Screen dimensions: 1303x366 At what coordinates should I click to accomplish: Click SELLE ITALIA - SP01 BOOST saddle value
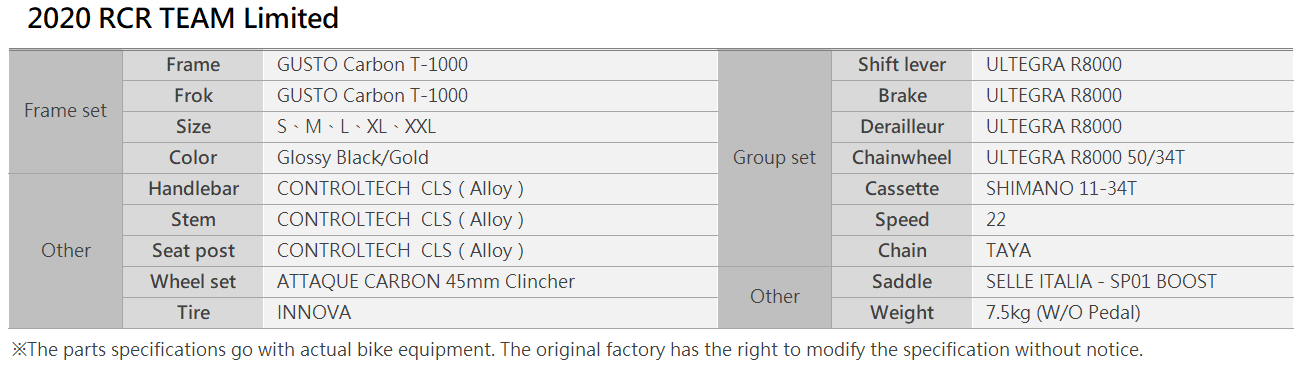pyautogui.click(x=1101, y=282)
